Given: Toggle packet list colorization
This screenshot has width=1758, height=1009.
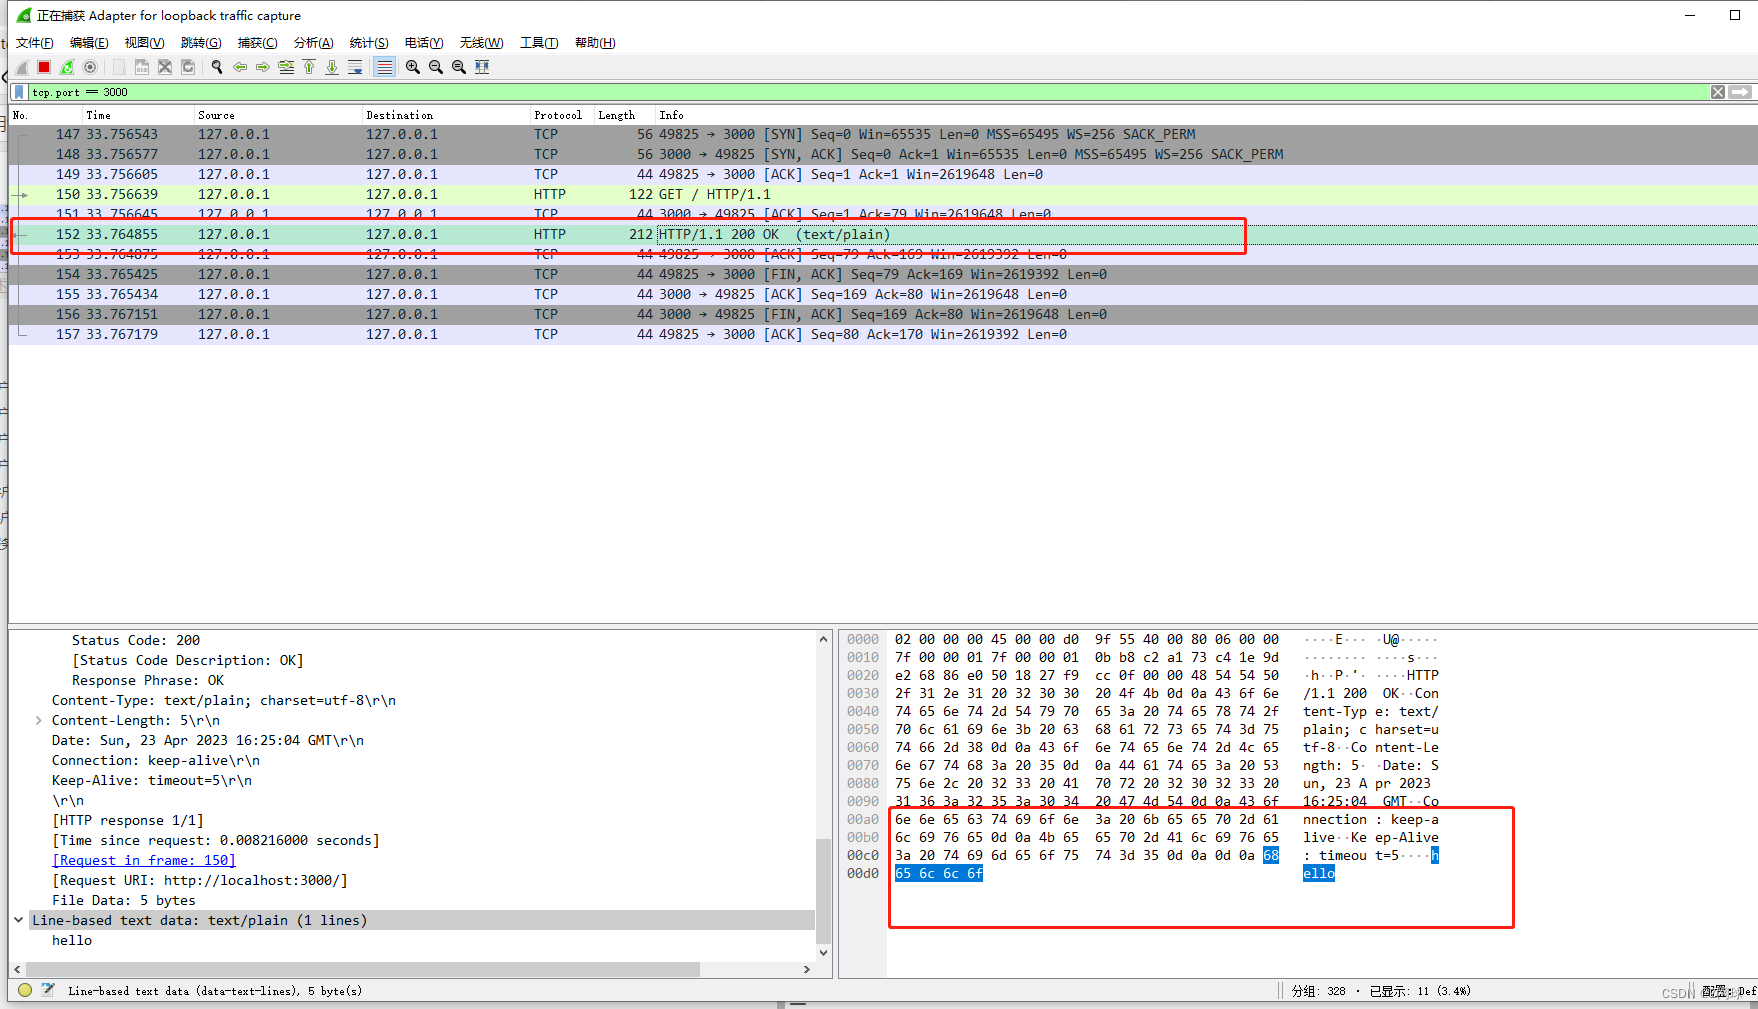Looking at the screenshot, I should point(384,67).
